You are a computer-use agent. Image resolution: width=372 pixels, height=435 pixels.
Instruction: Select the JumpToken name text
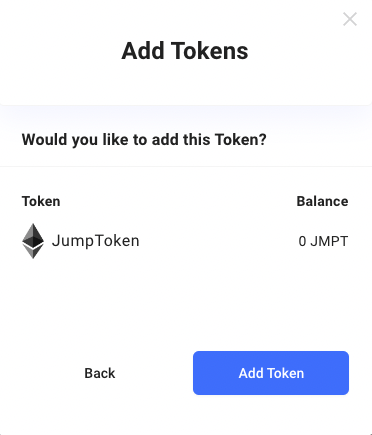coord(96,241)
